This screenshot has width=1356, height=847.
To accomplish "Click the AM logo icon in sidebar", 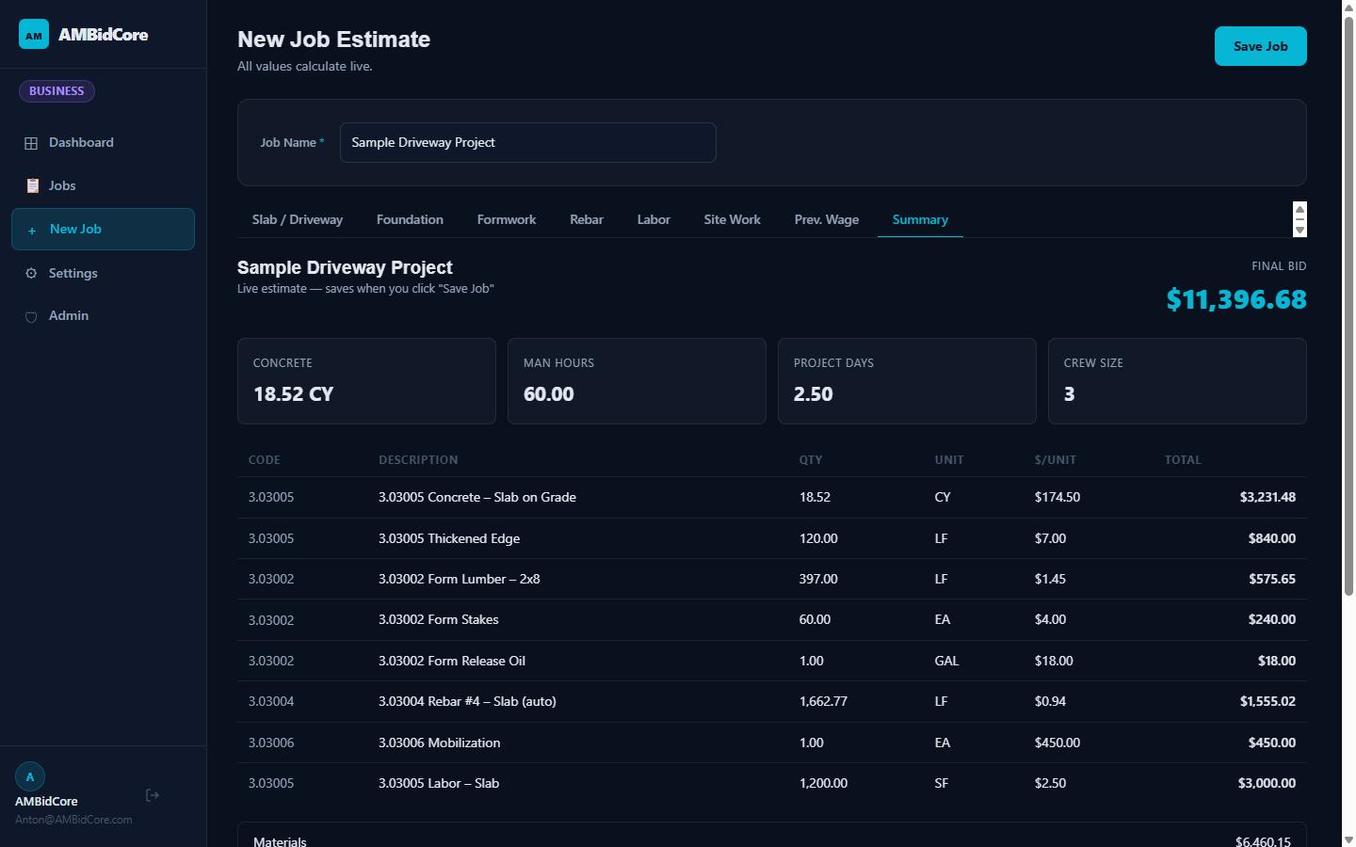I will (33, 34).
